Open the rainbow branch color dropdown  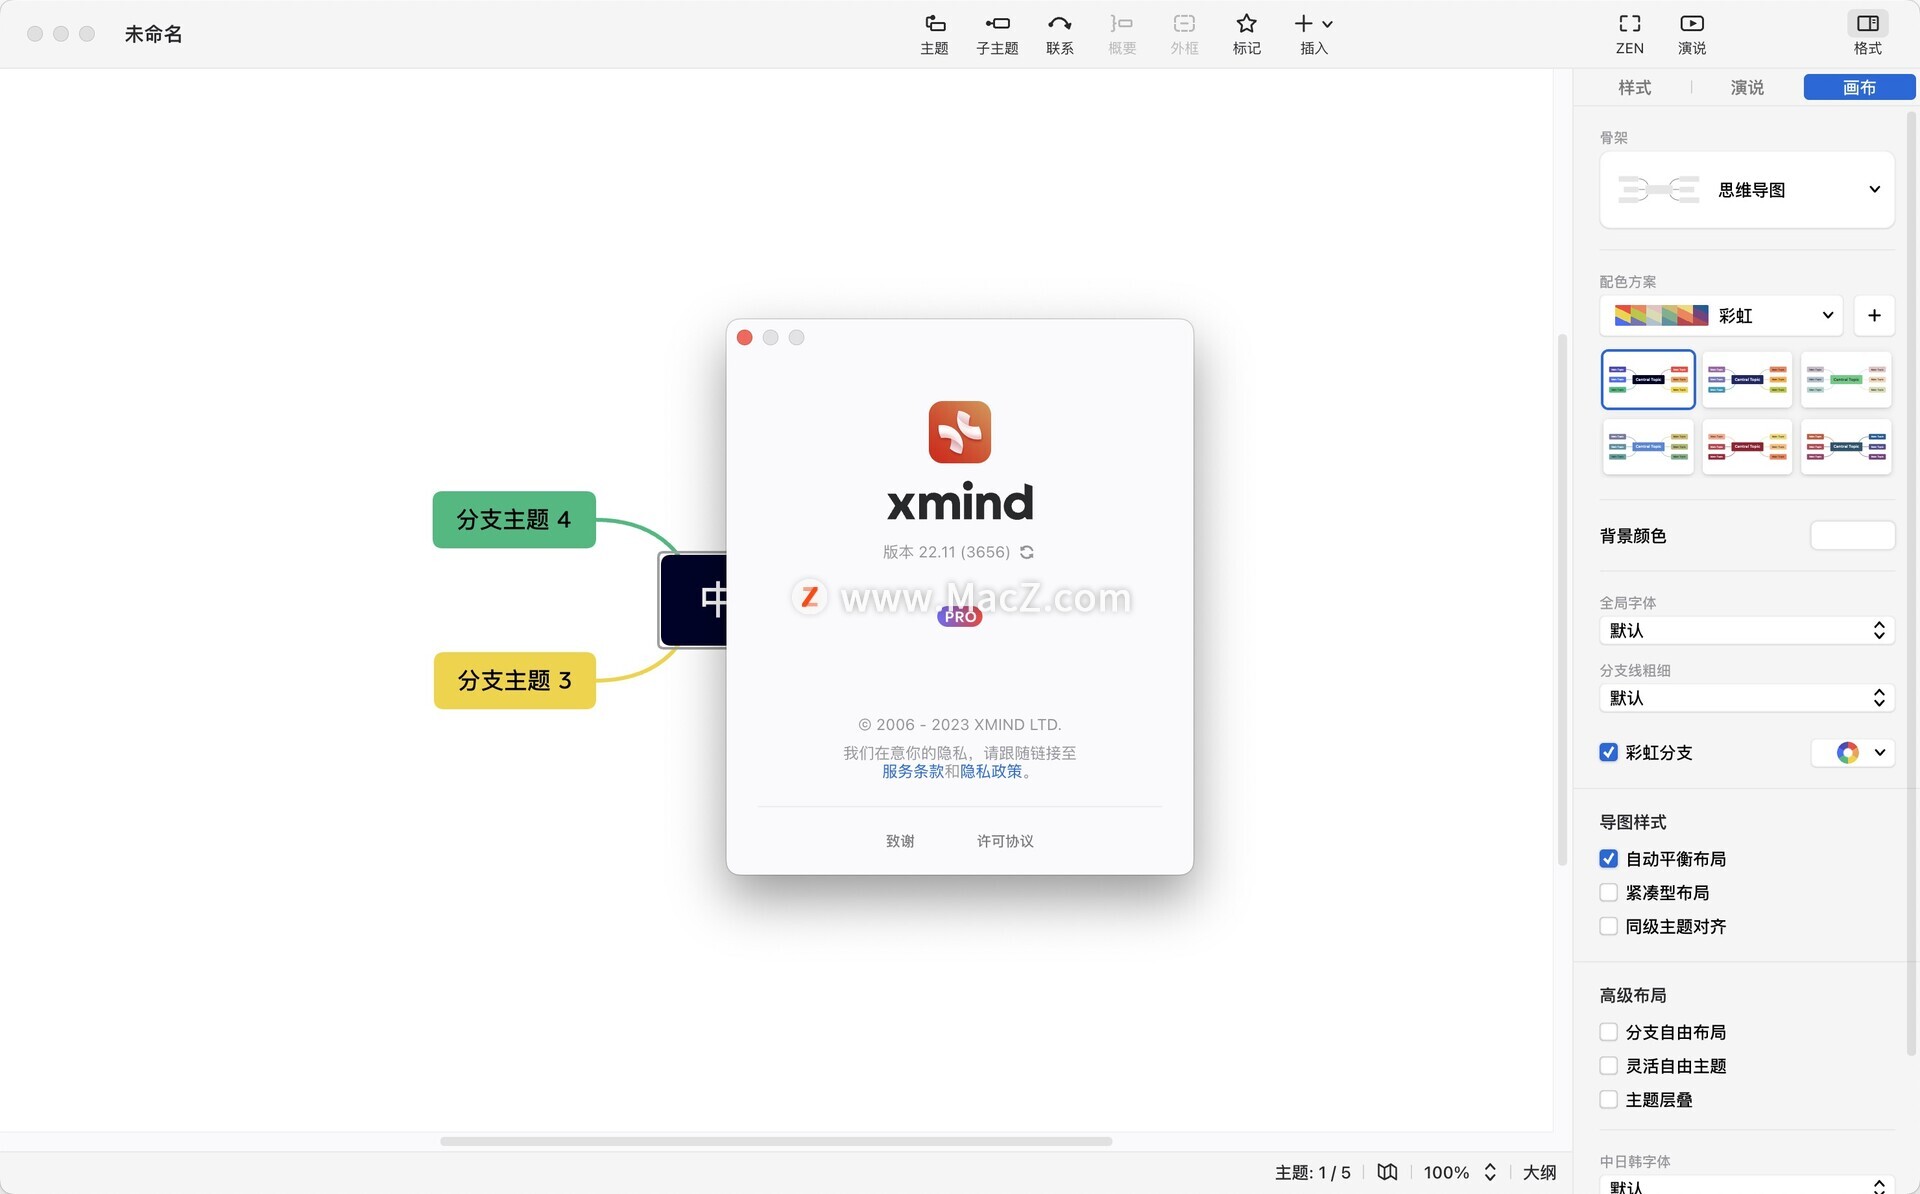[x=1879, y=752]
